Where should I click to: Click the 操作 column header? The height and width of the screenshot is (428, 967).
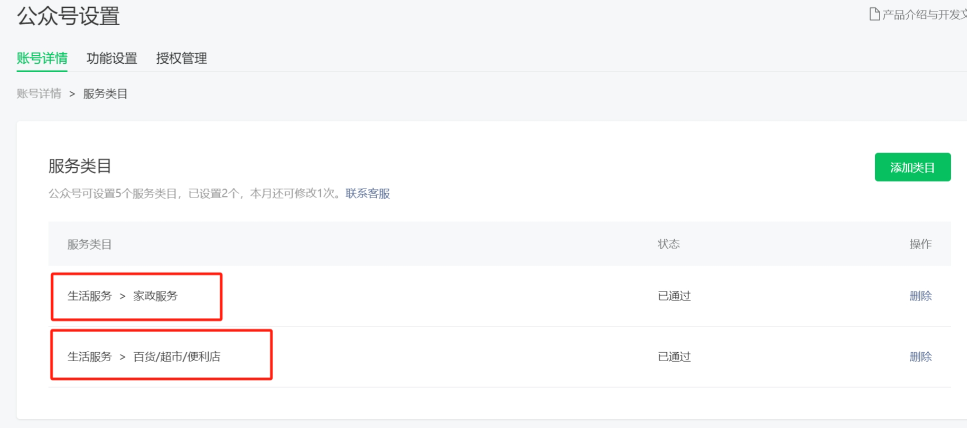[921, 244]
